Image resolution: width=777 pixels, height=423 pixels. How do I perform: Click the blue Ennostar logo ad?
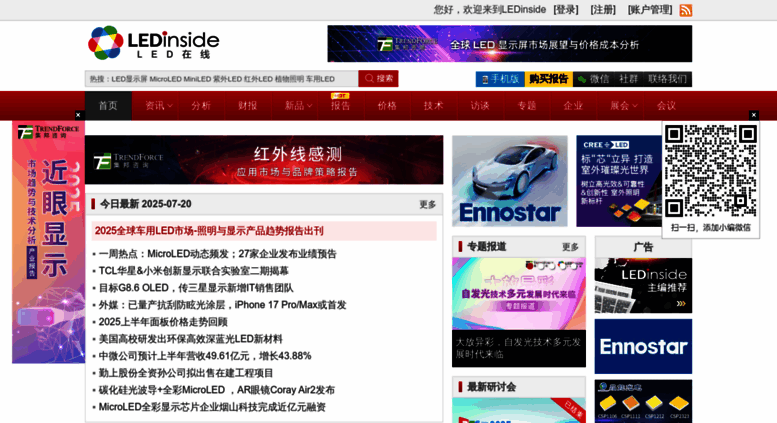pyautogui.click(x=643, y=346)
